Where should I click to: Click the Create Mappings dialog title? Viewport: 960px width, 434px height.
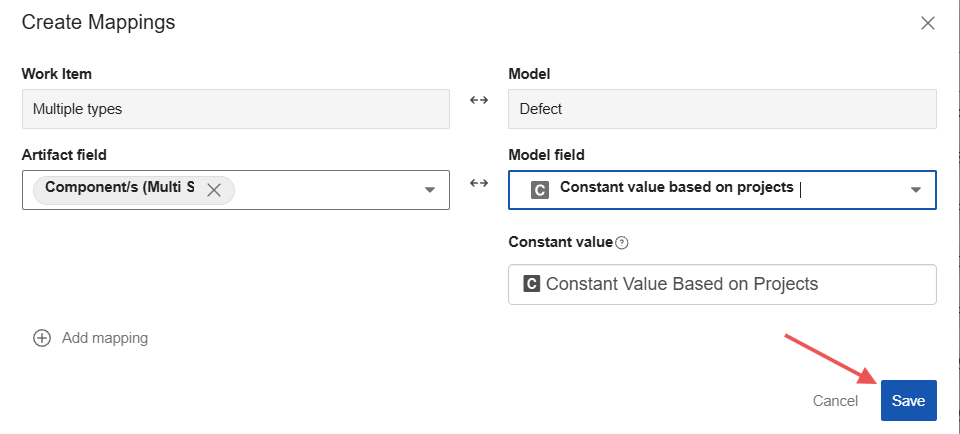(x=98, y=22)
